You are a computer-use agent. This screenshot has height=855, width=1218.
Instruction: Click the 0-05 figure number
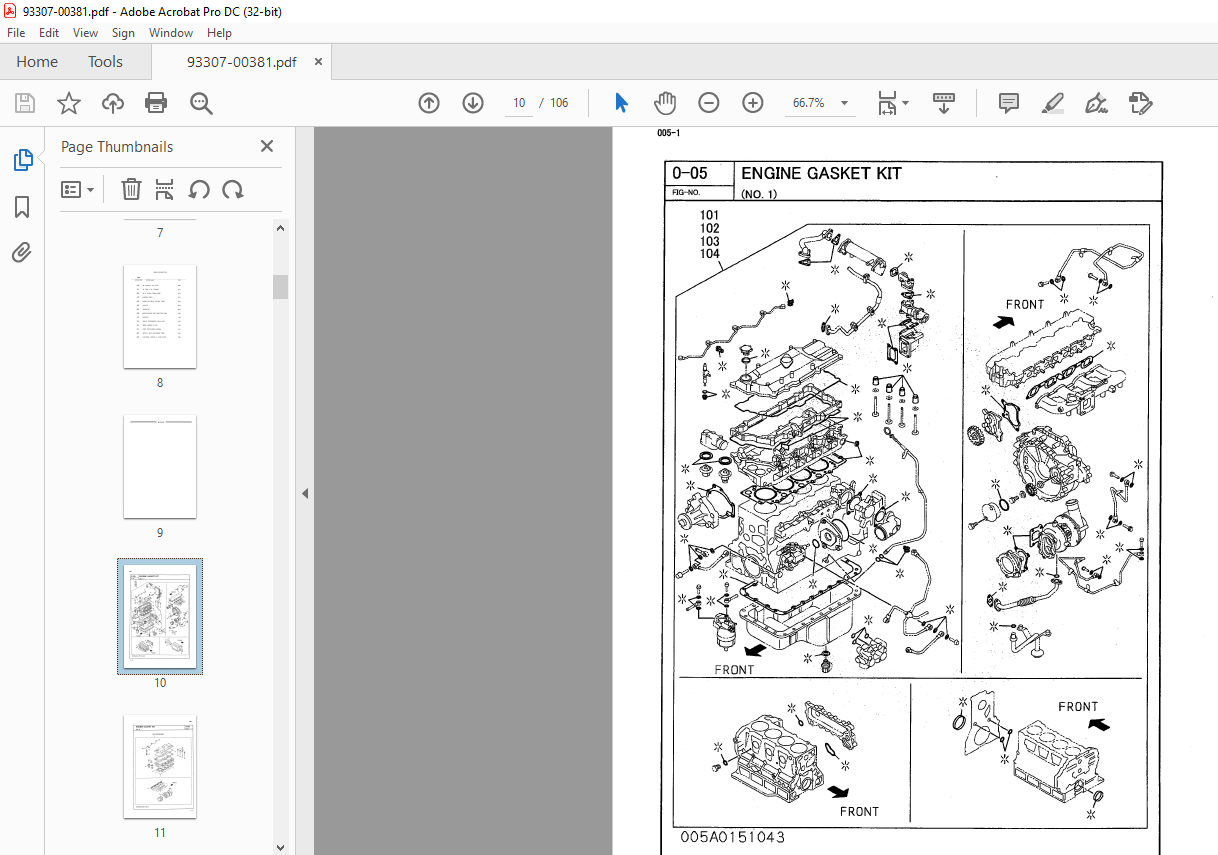690,173
